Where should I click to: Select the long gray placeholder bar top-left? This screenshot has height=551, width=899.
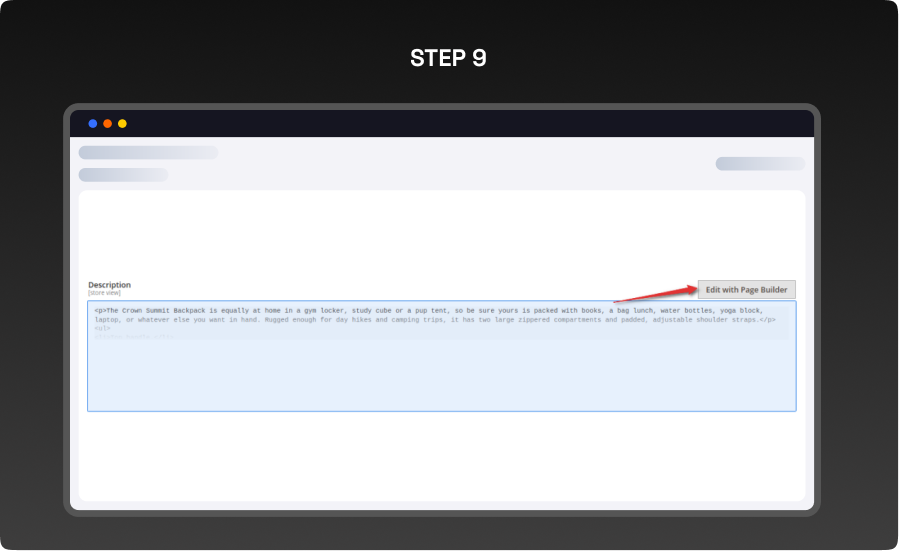point(148,153)
